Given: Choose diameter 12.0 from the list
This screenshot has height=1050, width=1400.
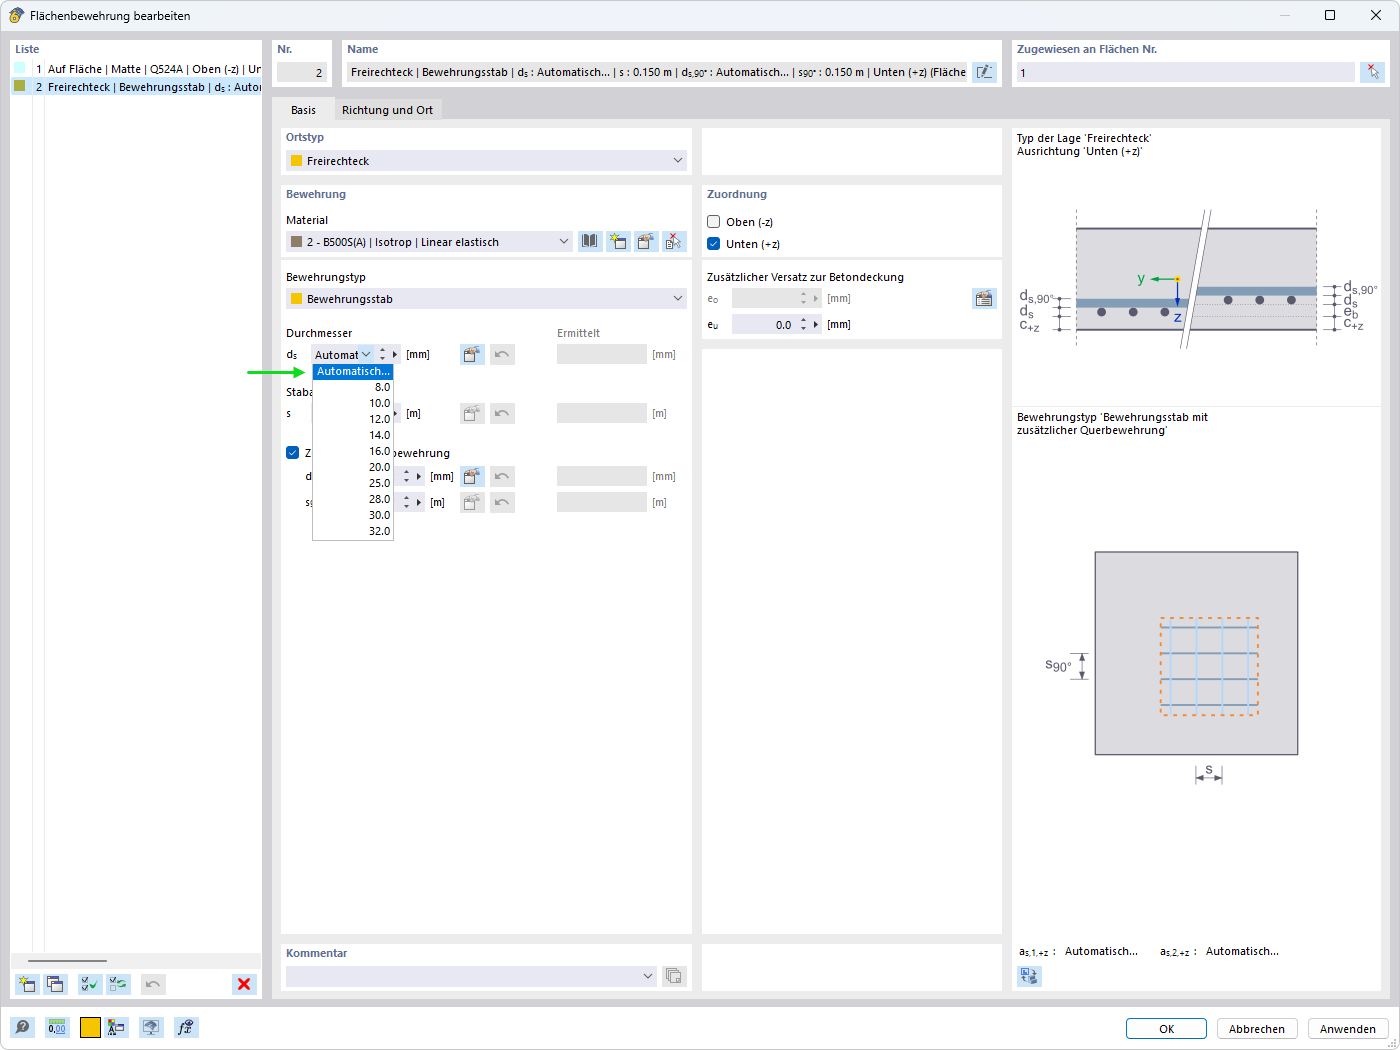Looking at the screenshot, I should pyautogui.click(x=353, y=419).
